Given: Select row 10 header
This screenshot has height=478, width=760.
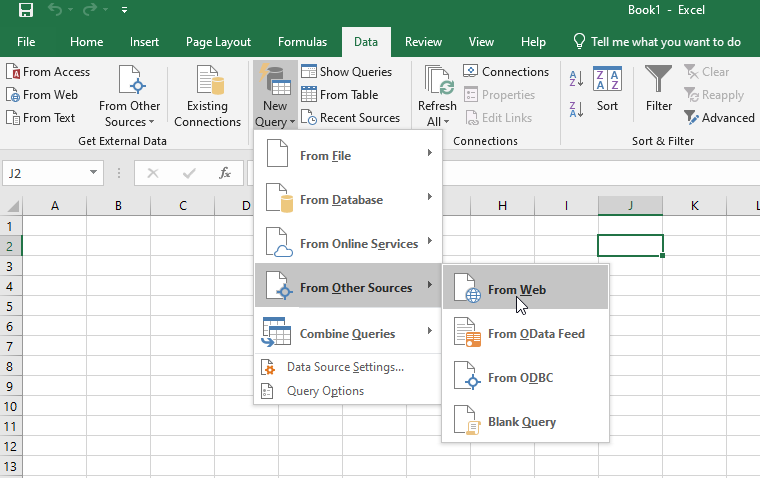Looking at the screenshot, I should (10, 406).
